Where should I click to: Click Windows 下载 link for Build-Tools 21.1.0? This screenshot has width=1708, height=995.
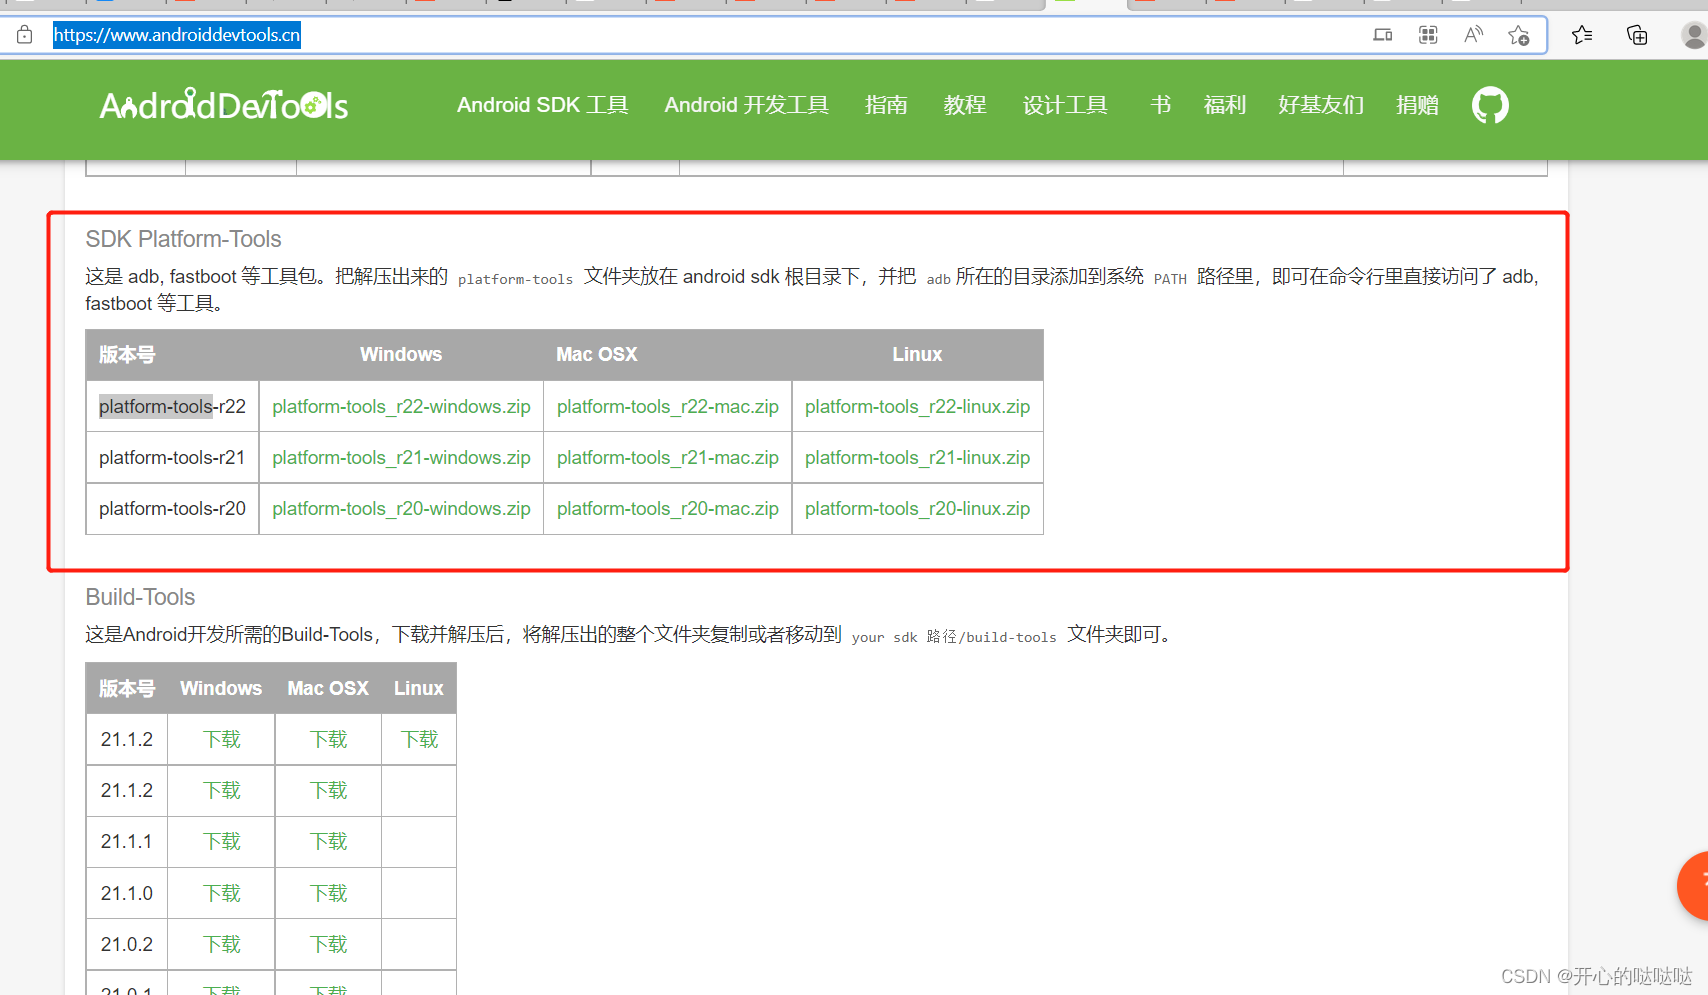221,893
